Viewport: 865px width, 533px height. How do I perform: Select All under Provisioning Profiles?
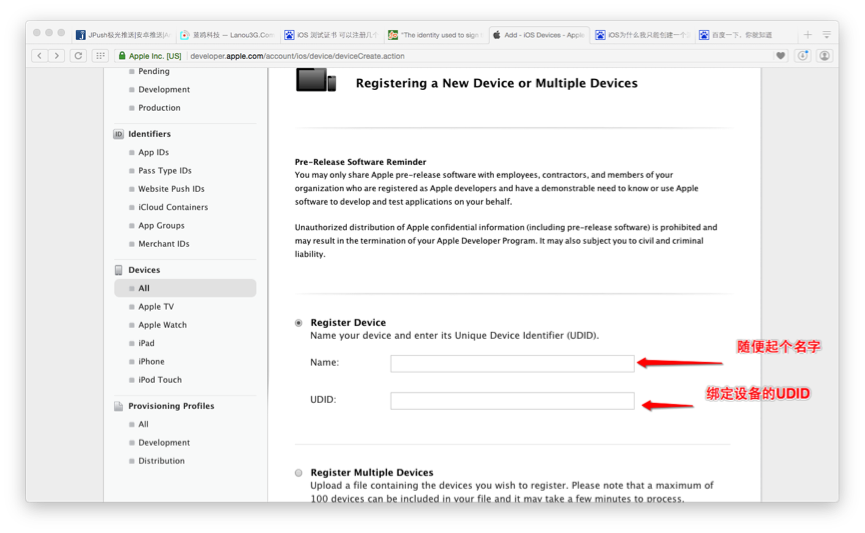click(x=143, y=424)
